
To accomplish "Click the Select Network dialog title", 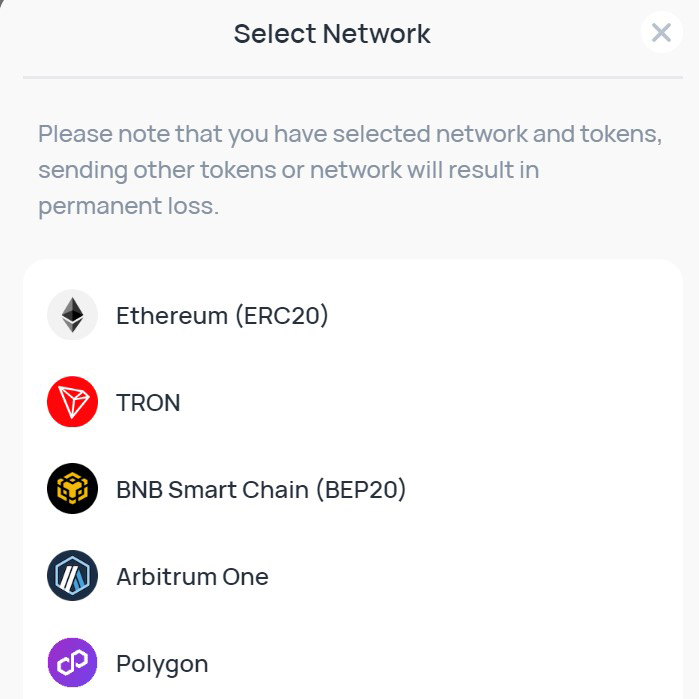I will [x=332, y=33].
